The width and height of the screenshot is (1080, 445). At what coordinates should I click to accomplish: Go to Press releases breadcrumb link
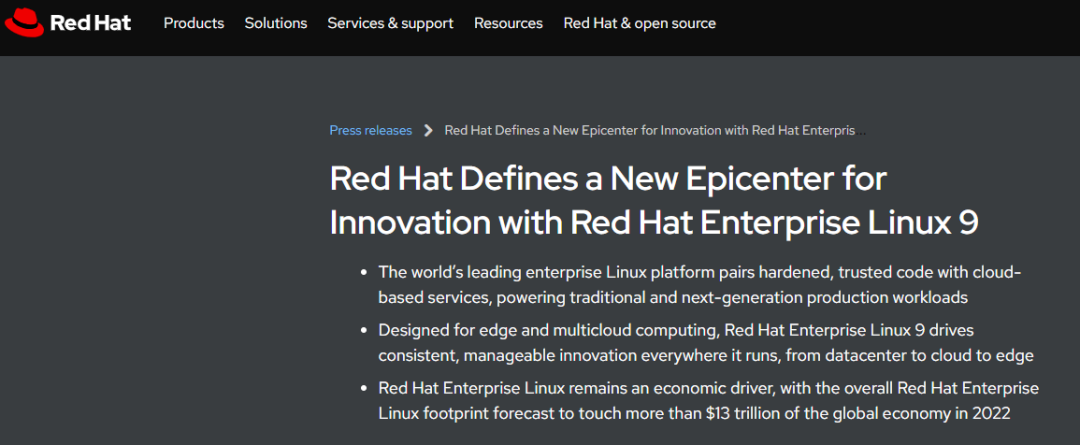tap(370, 130)
